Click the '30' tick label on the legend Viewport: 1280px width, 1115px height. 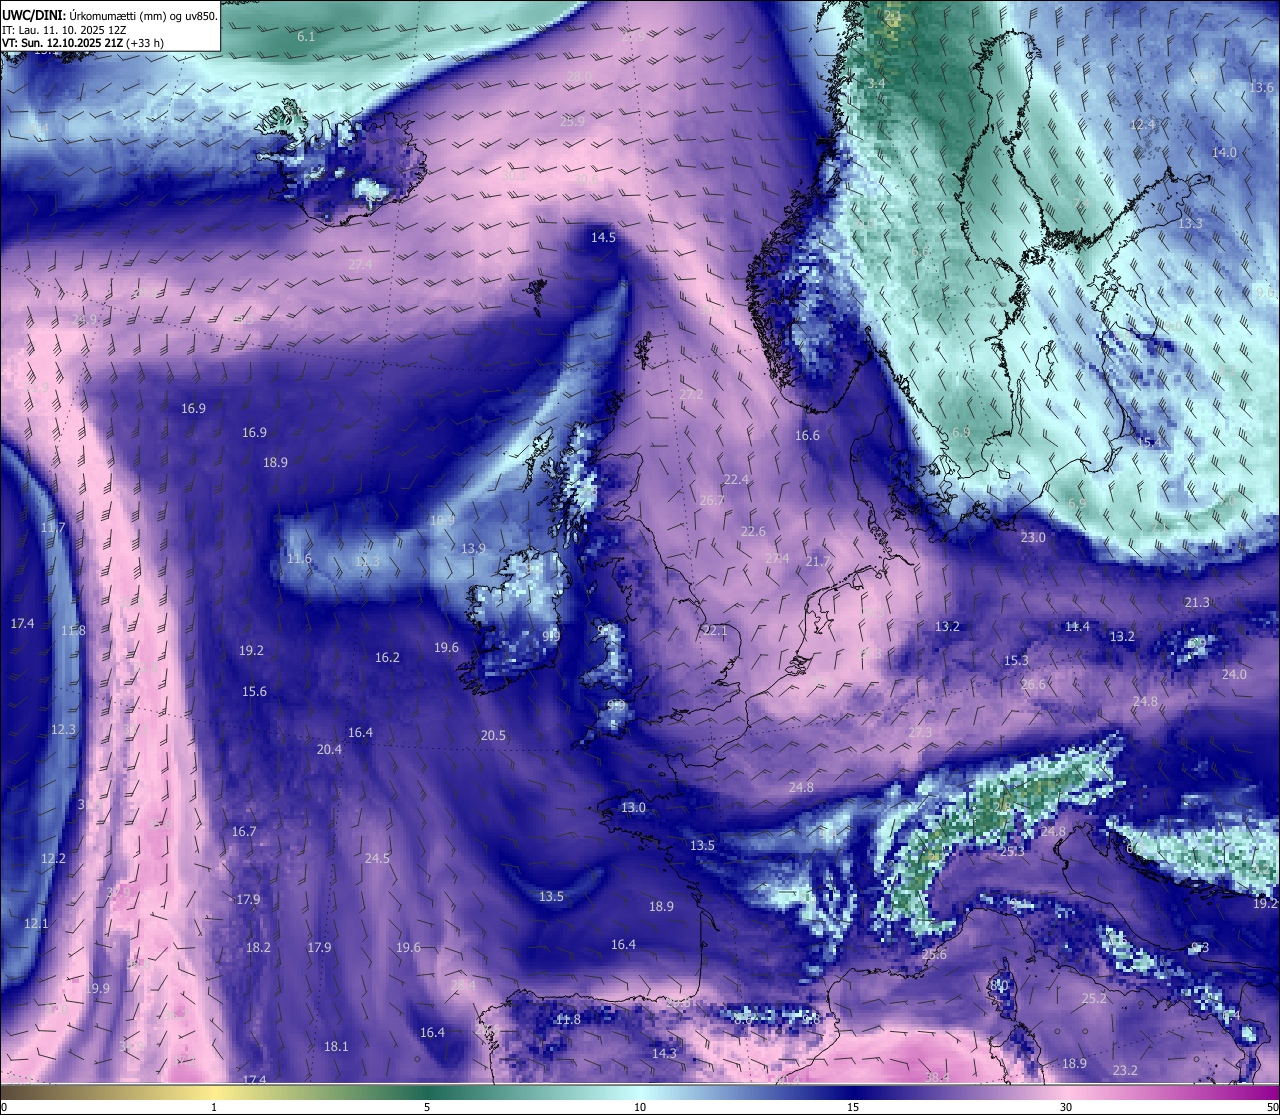pyautogui.click(x=1066, y=1107)
